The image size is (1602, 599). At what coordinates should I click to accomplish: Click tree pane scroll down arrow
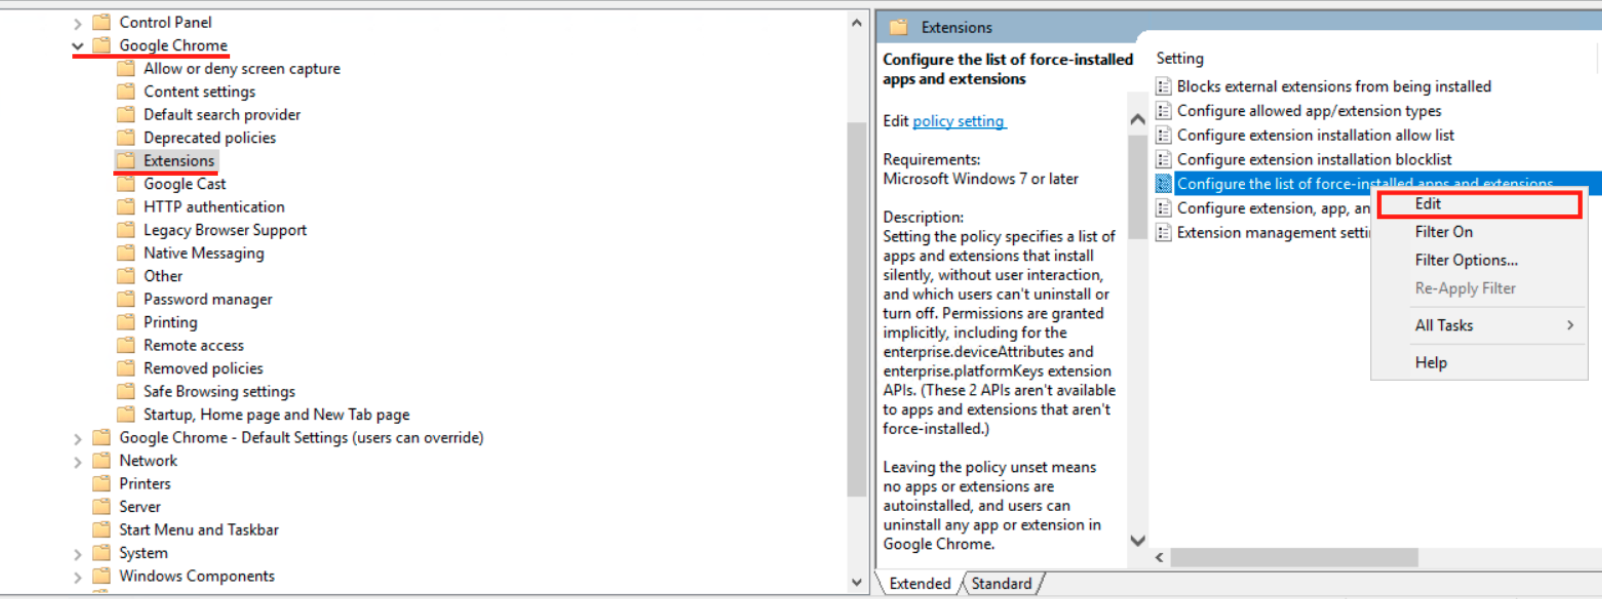(856, 582)
